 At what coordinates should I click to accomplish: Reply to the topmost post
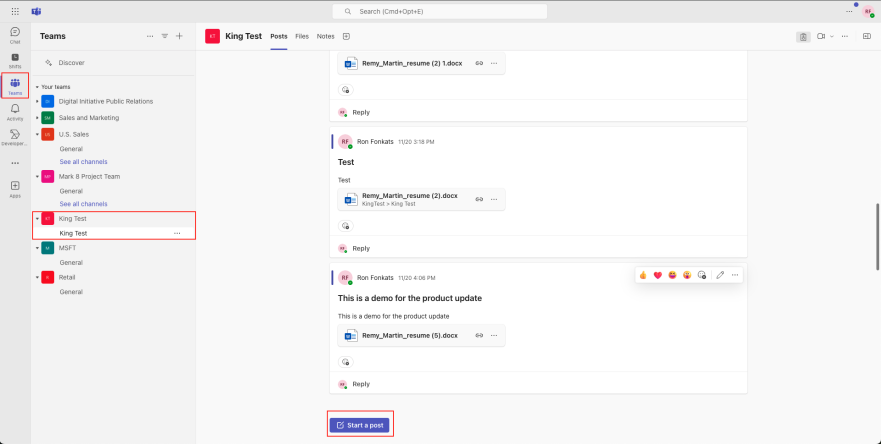[x=361, y=112]
